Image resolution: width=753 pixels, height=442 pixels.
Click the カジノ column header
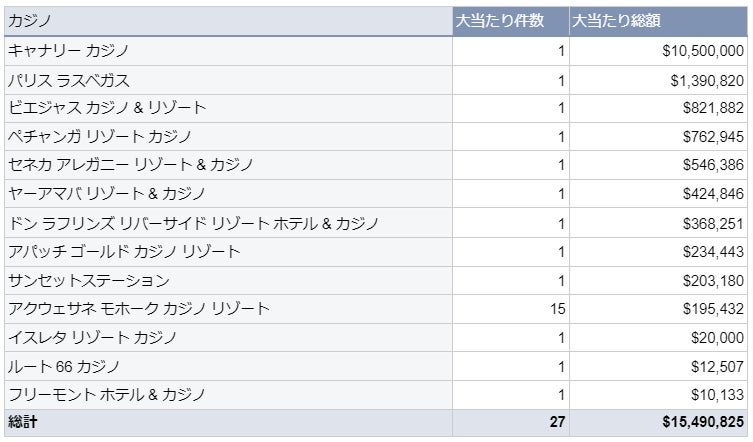click(x=228, y=21)
